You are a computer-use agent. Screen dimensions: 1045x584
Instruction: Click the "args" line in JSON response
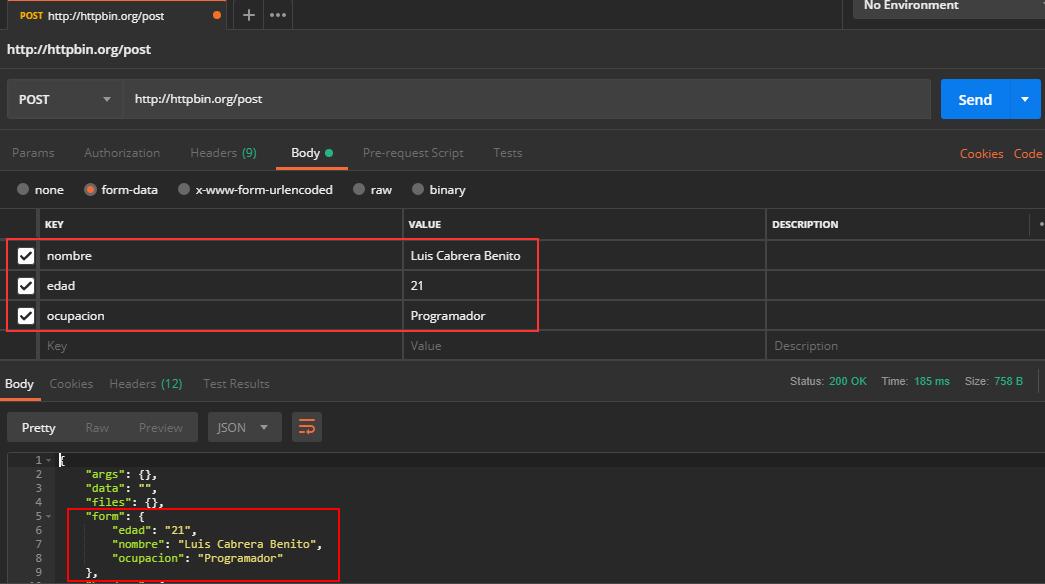(x=121, y=475)
